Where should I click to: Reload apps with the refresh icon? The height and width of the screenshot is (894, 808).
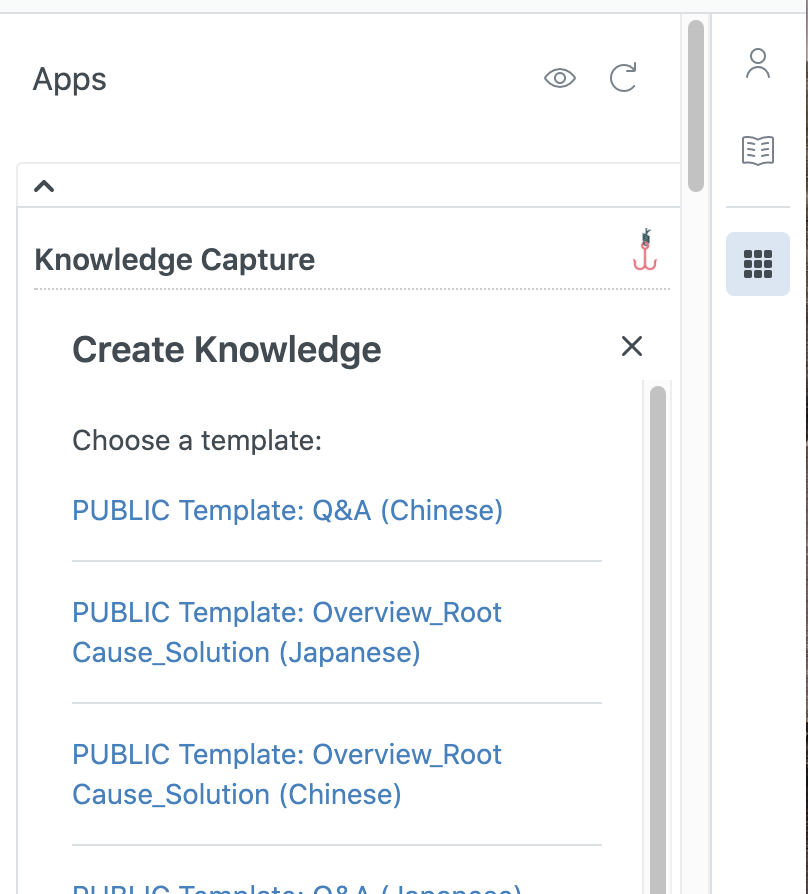tap(623, 78)
